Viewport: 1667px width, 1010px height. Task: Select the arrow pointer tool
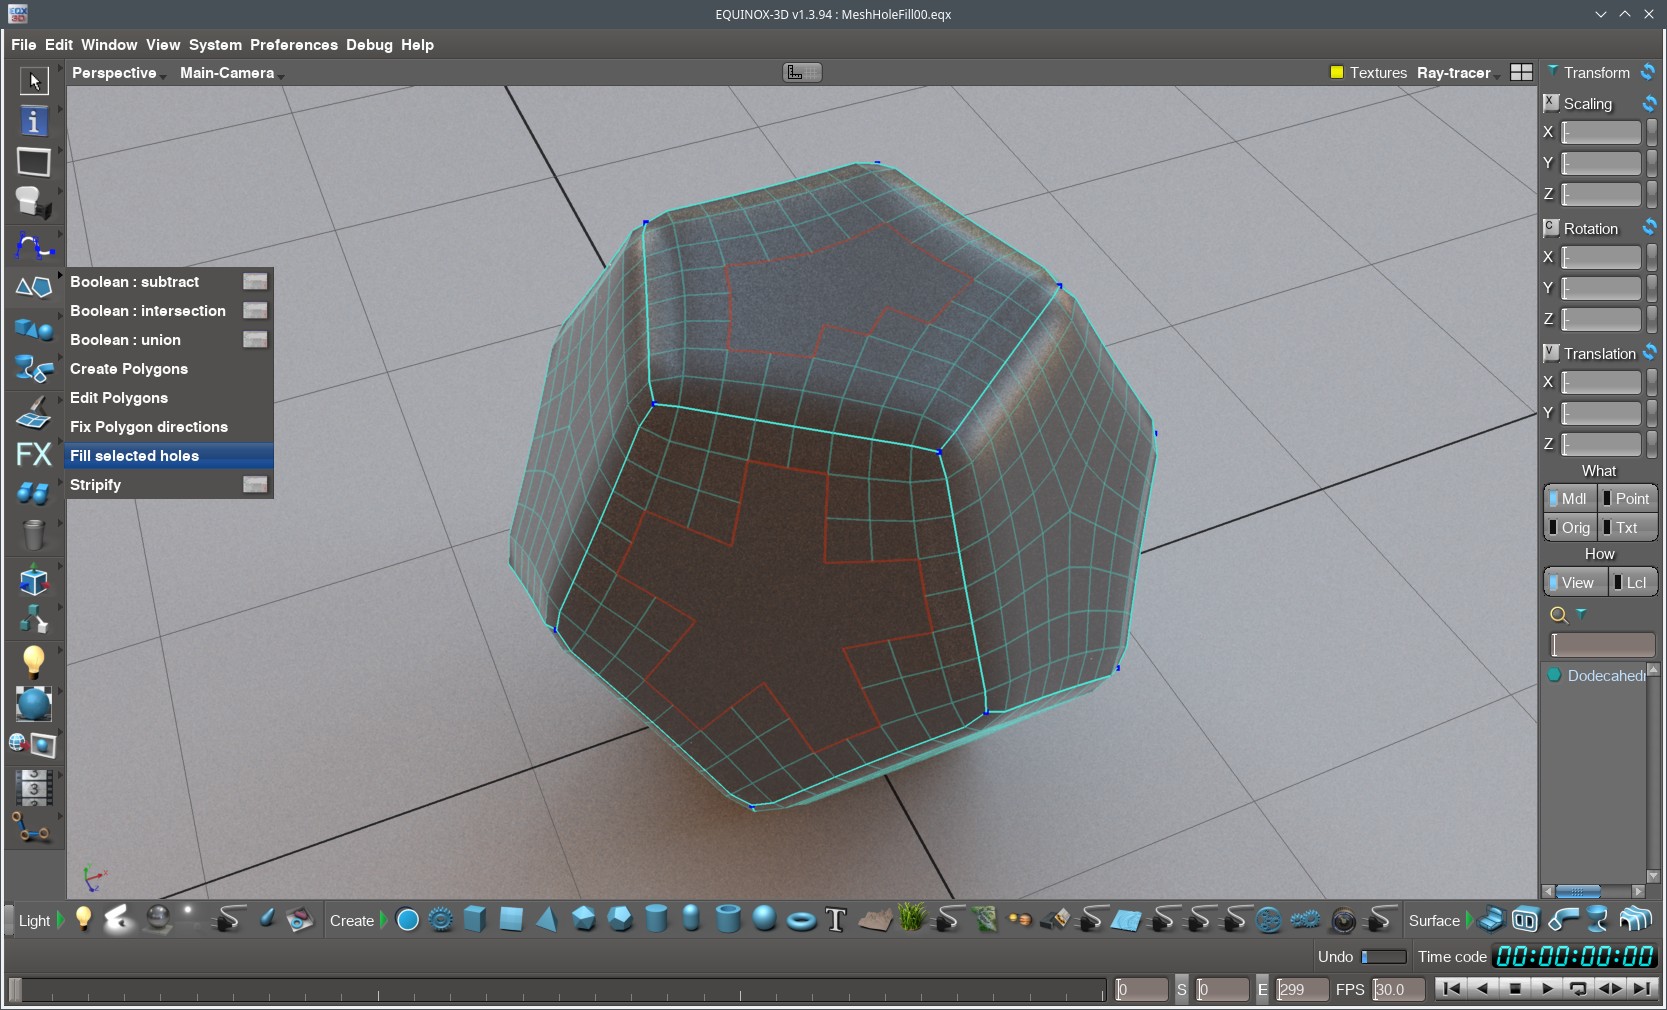pyautogui.click(x=34, y=80)
